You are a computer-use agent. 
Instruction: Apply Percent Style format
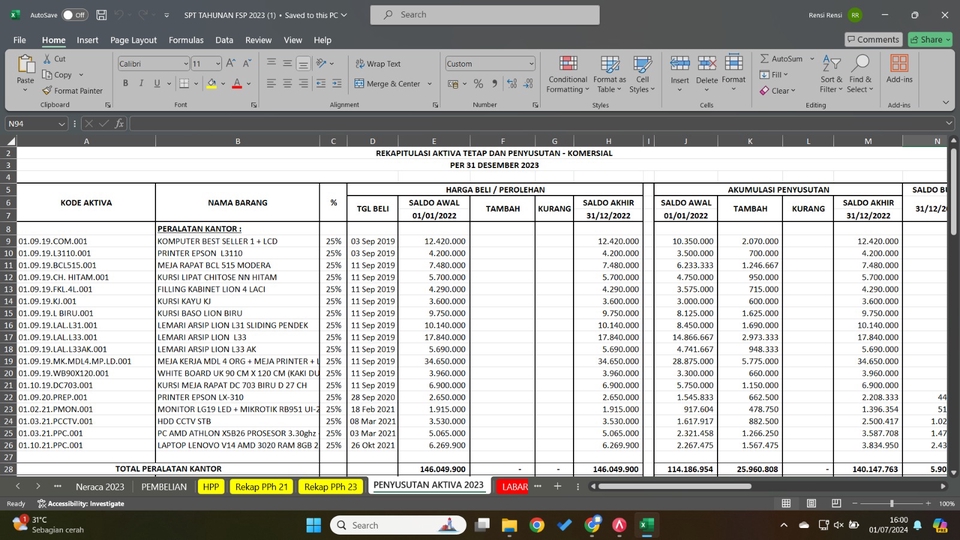click(478, 83)
